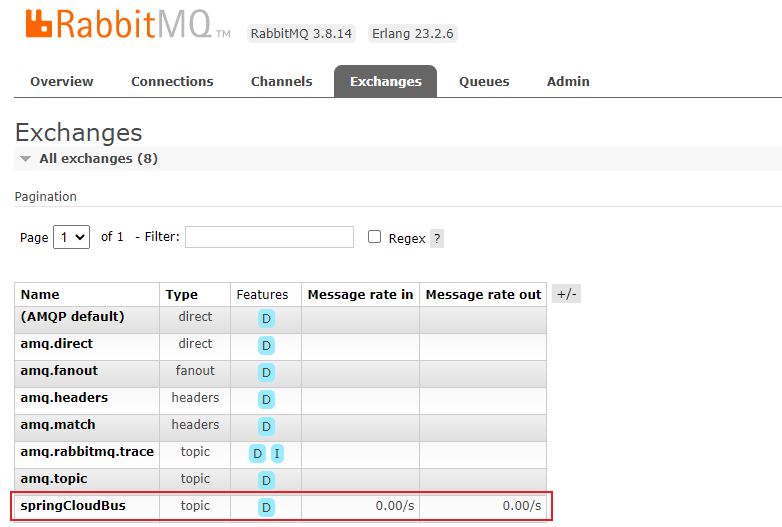Switch to the Connections tab
This screenshot has width=782, height=527.
point(172,81)
